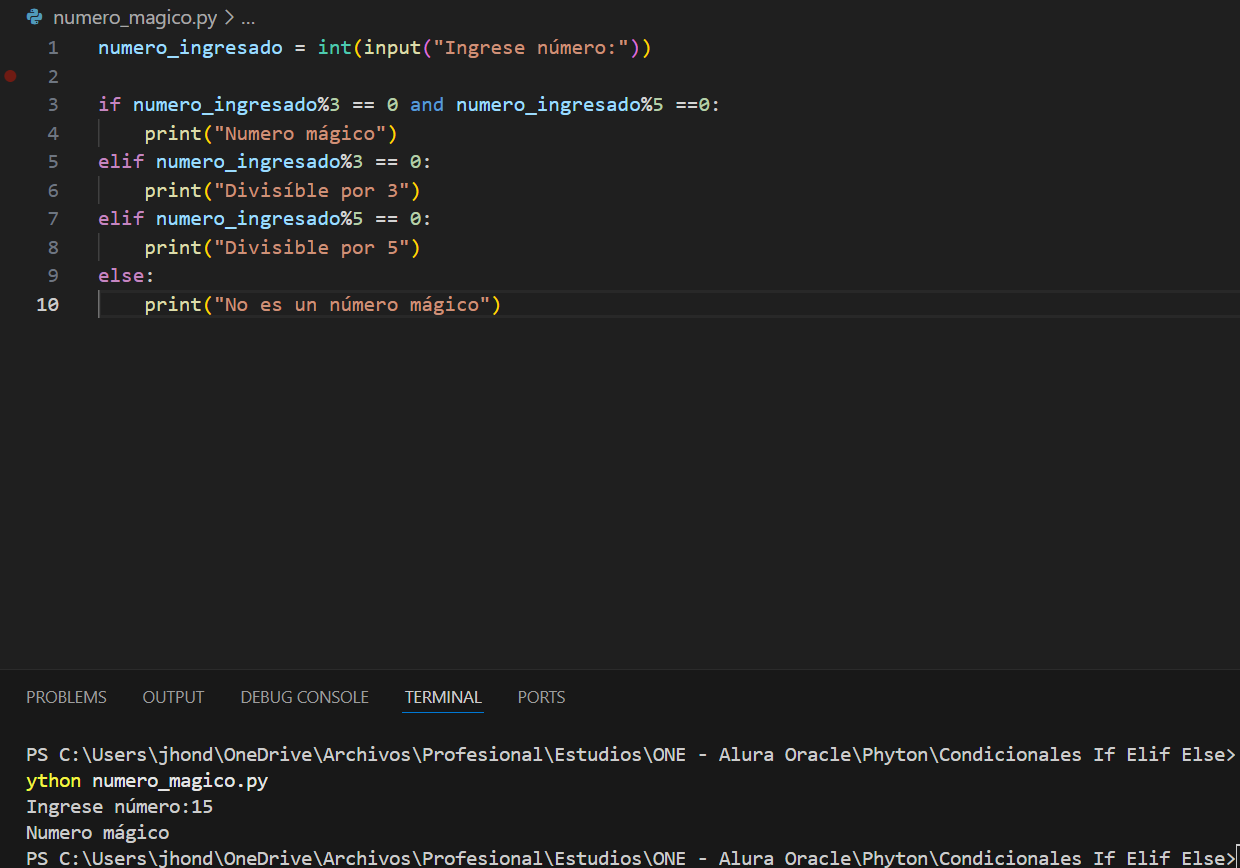Click the terminal output "Ingrese número:15"
The width and height of the screenshot is (1240, 868).
[119, 807]
